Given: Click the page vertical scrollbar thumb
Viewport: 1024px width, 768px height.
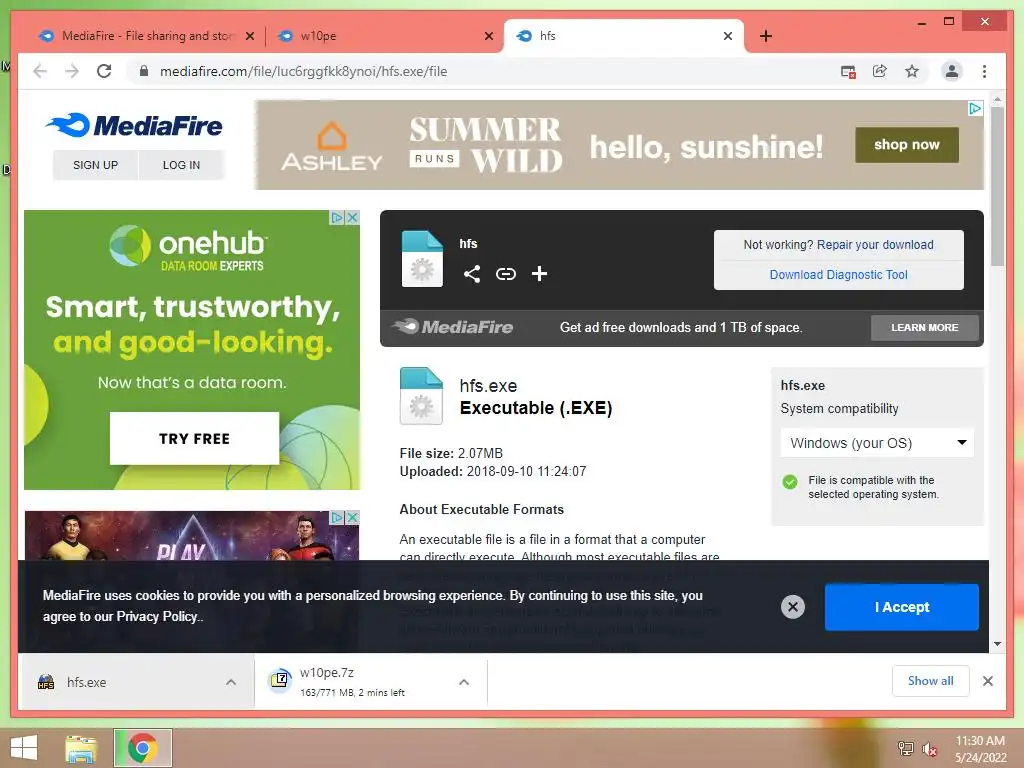Looking at the screenshot, I should [997, 185].
